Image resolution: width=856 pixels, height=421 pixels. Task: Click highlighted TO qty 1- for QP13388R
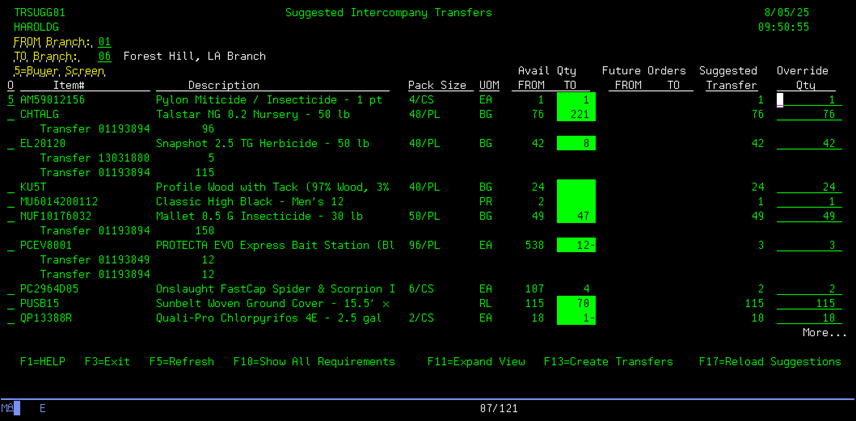point(576,318)
